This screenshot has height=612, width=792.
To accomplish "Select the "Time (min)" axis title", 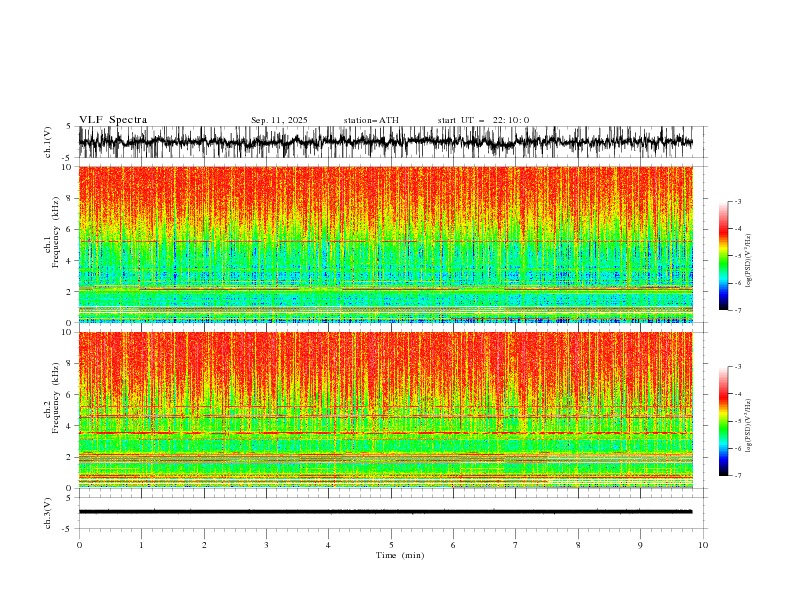I will click(x=400, y=555).
